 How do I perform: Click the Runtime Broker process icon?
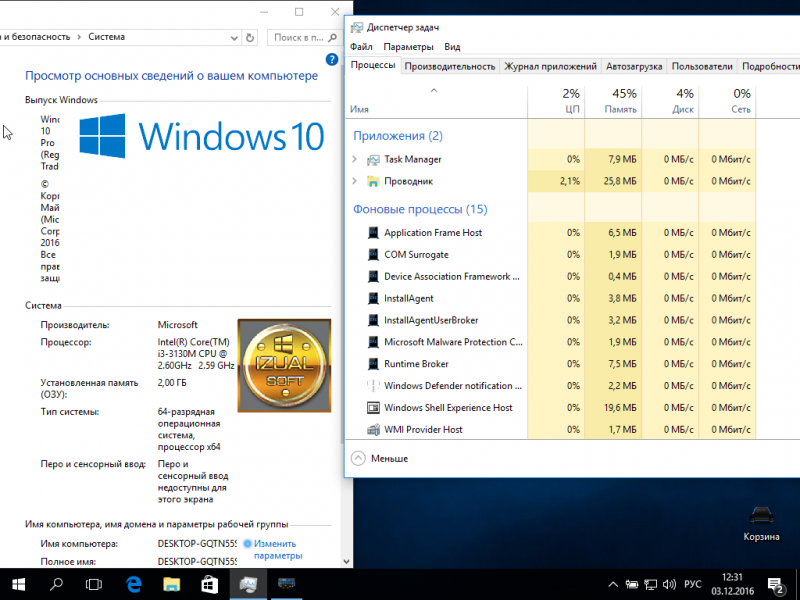373,364
